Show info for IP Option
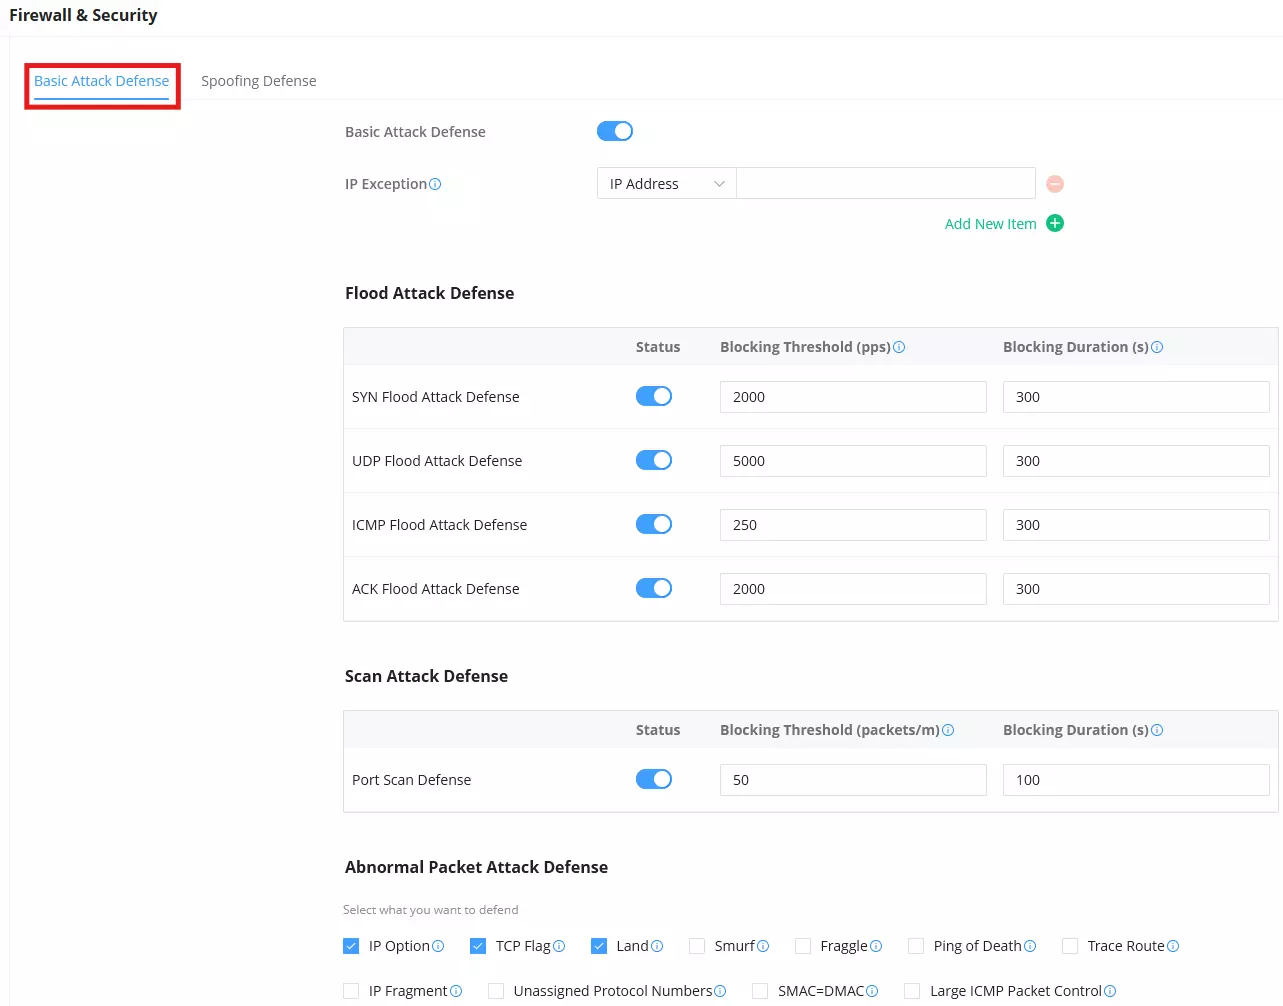This screenshot has height=1006, width=1283. [x=438, y=946]
